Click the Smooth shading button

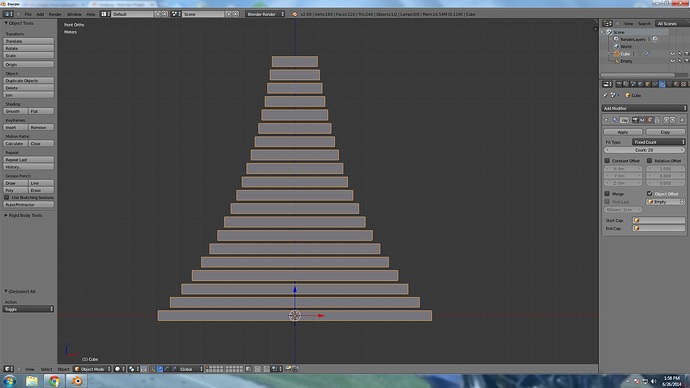[15, 111]
